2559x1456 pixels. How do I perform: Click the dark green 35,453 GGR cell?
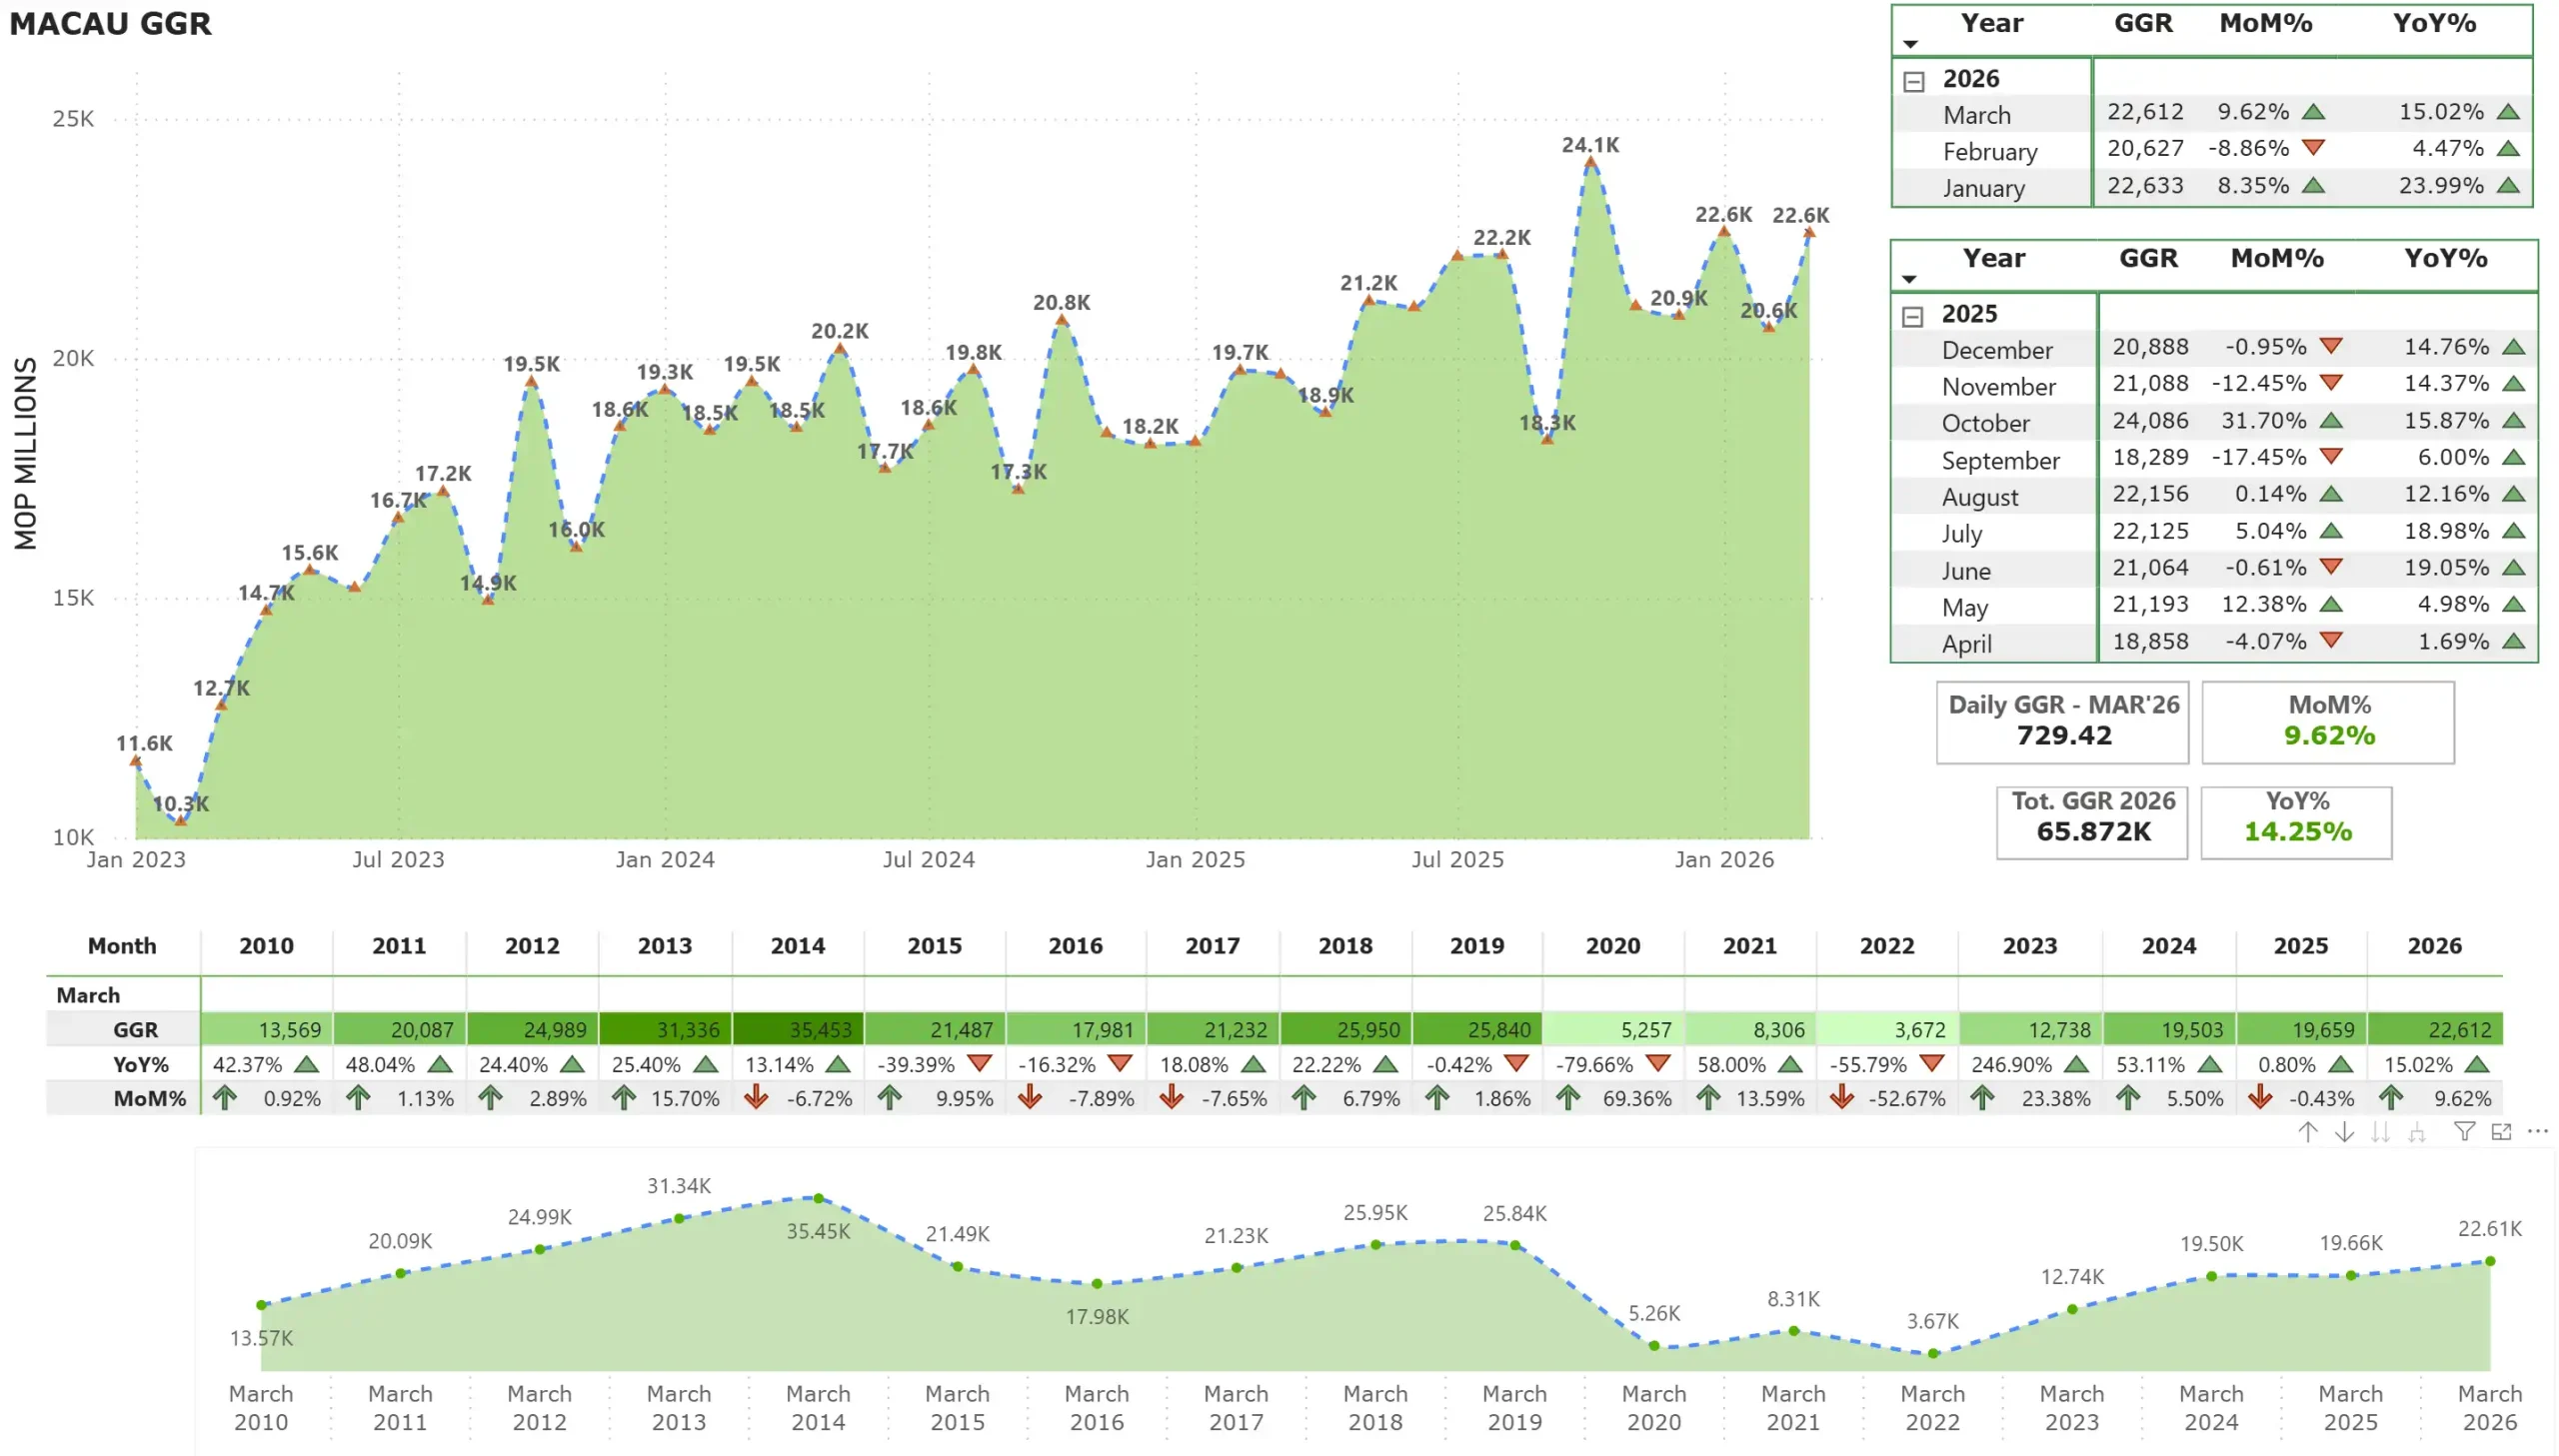pyautogui.click(x=797, y=1029)
